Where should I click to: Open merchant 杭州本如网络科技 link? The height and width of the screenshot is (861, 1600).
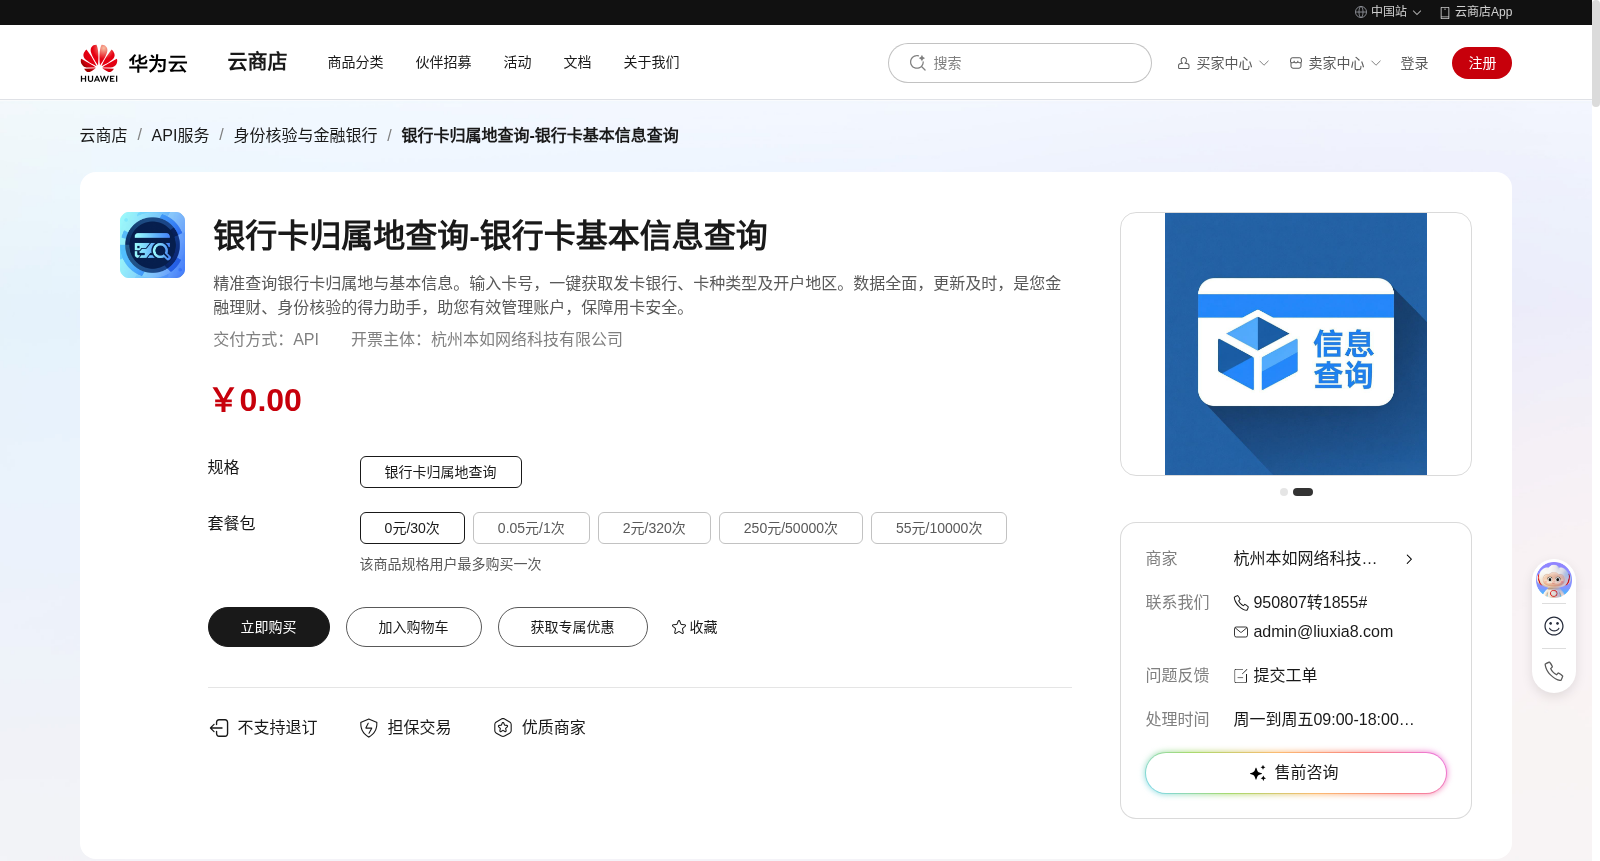click(1305, 559)
